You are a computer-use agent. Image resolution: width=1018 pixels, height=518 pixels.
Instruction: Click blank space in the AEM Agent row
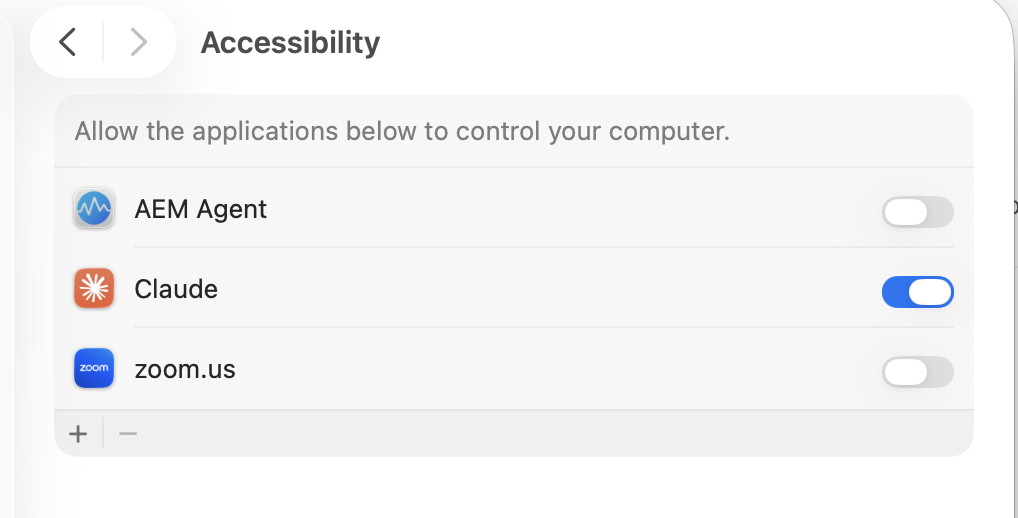click(571, 209)
